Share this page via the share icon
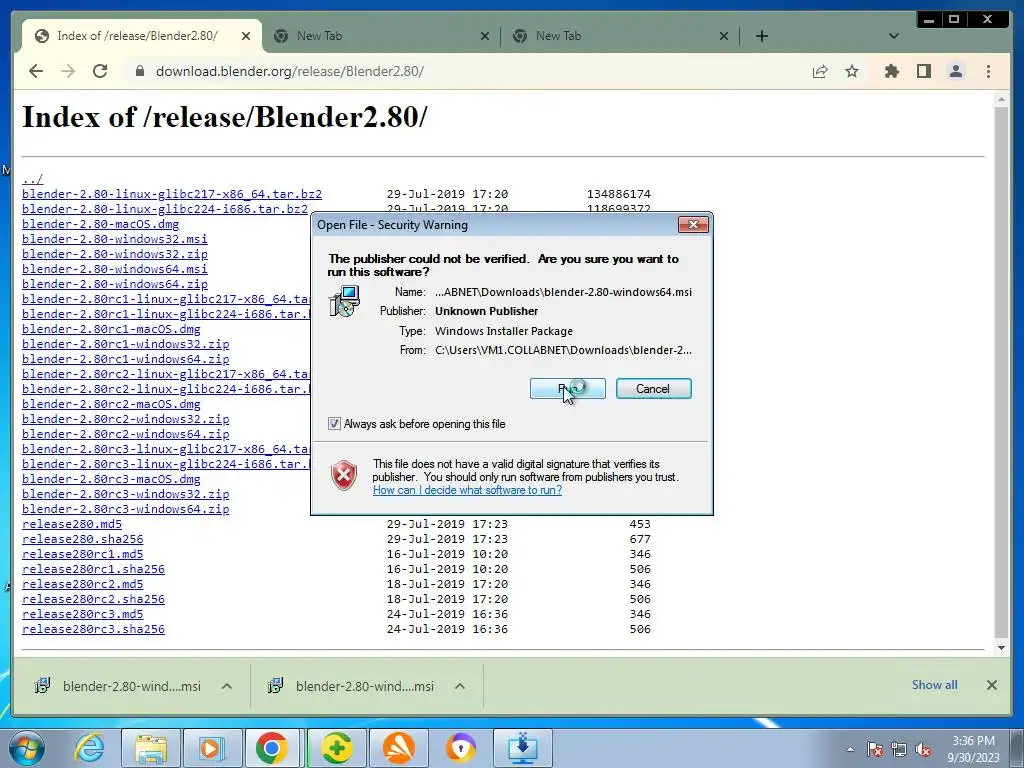Image resolution: width=1024 pixels, height=768 pixels. (820, 71)
